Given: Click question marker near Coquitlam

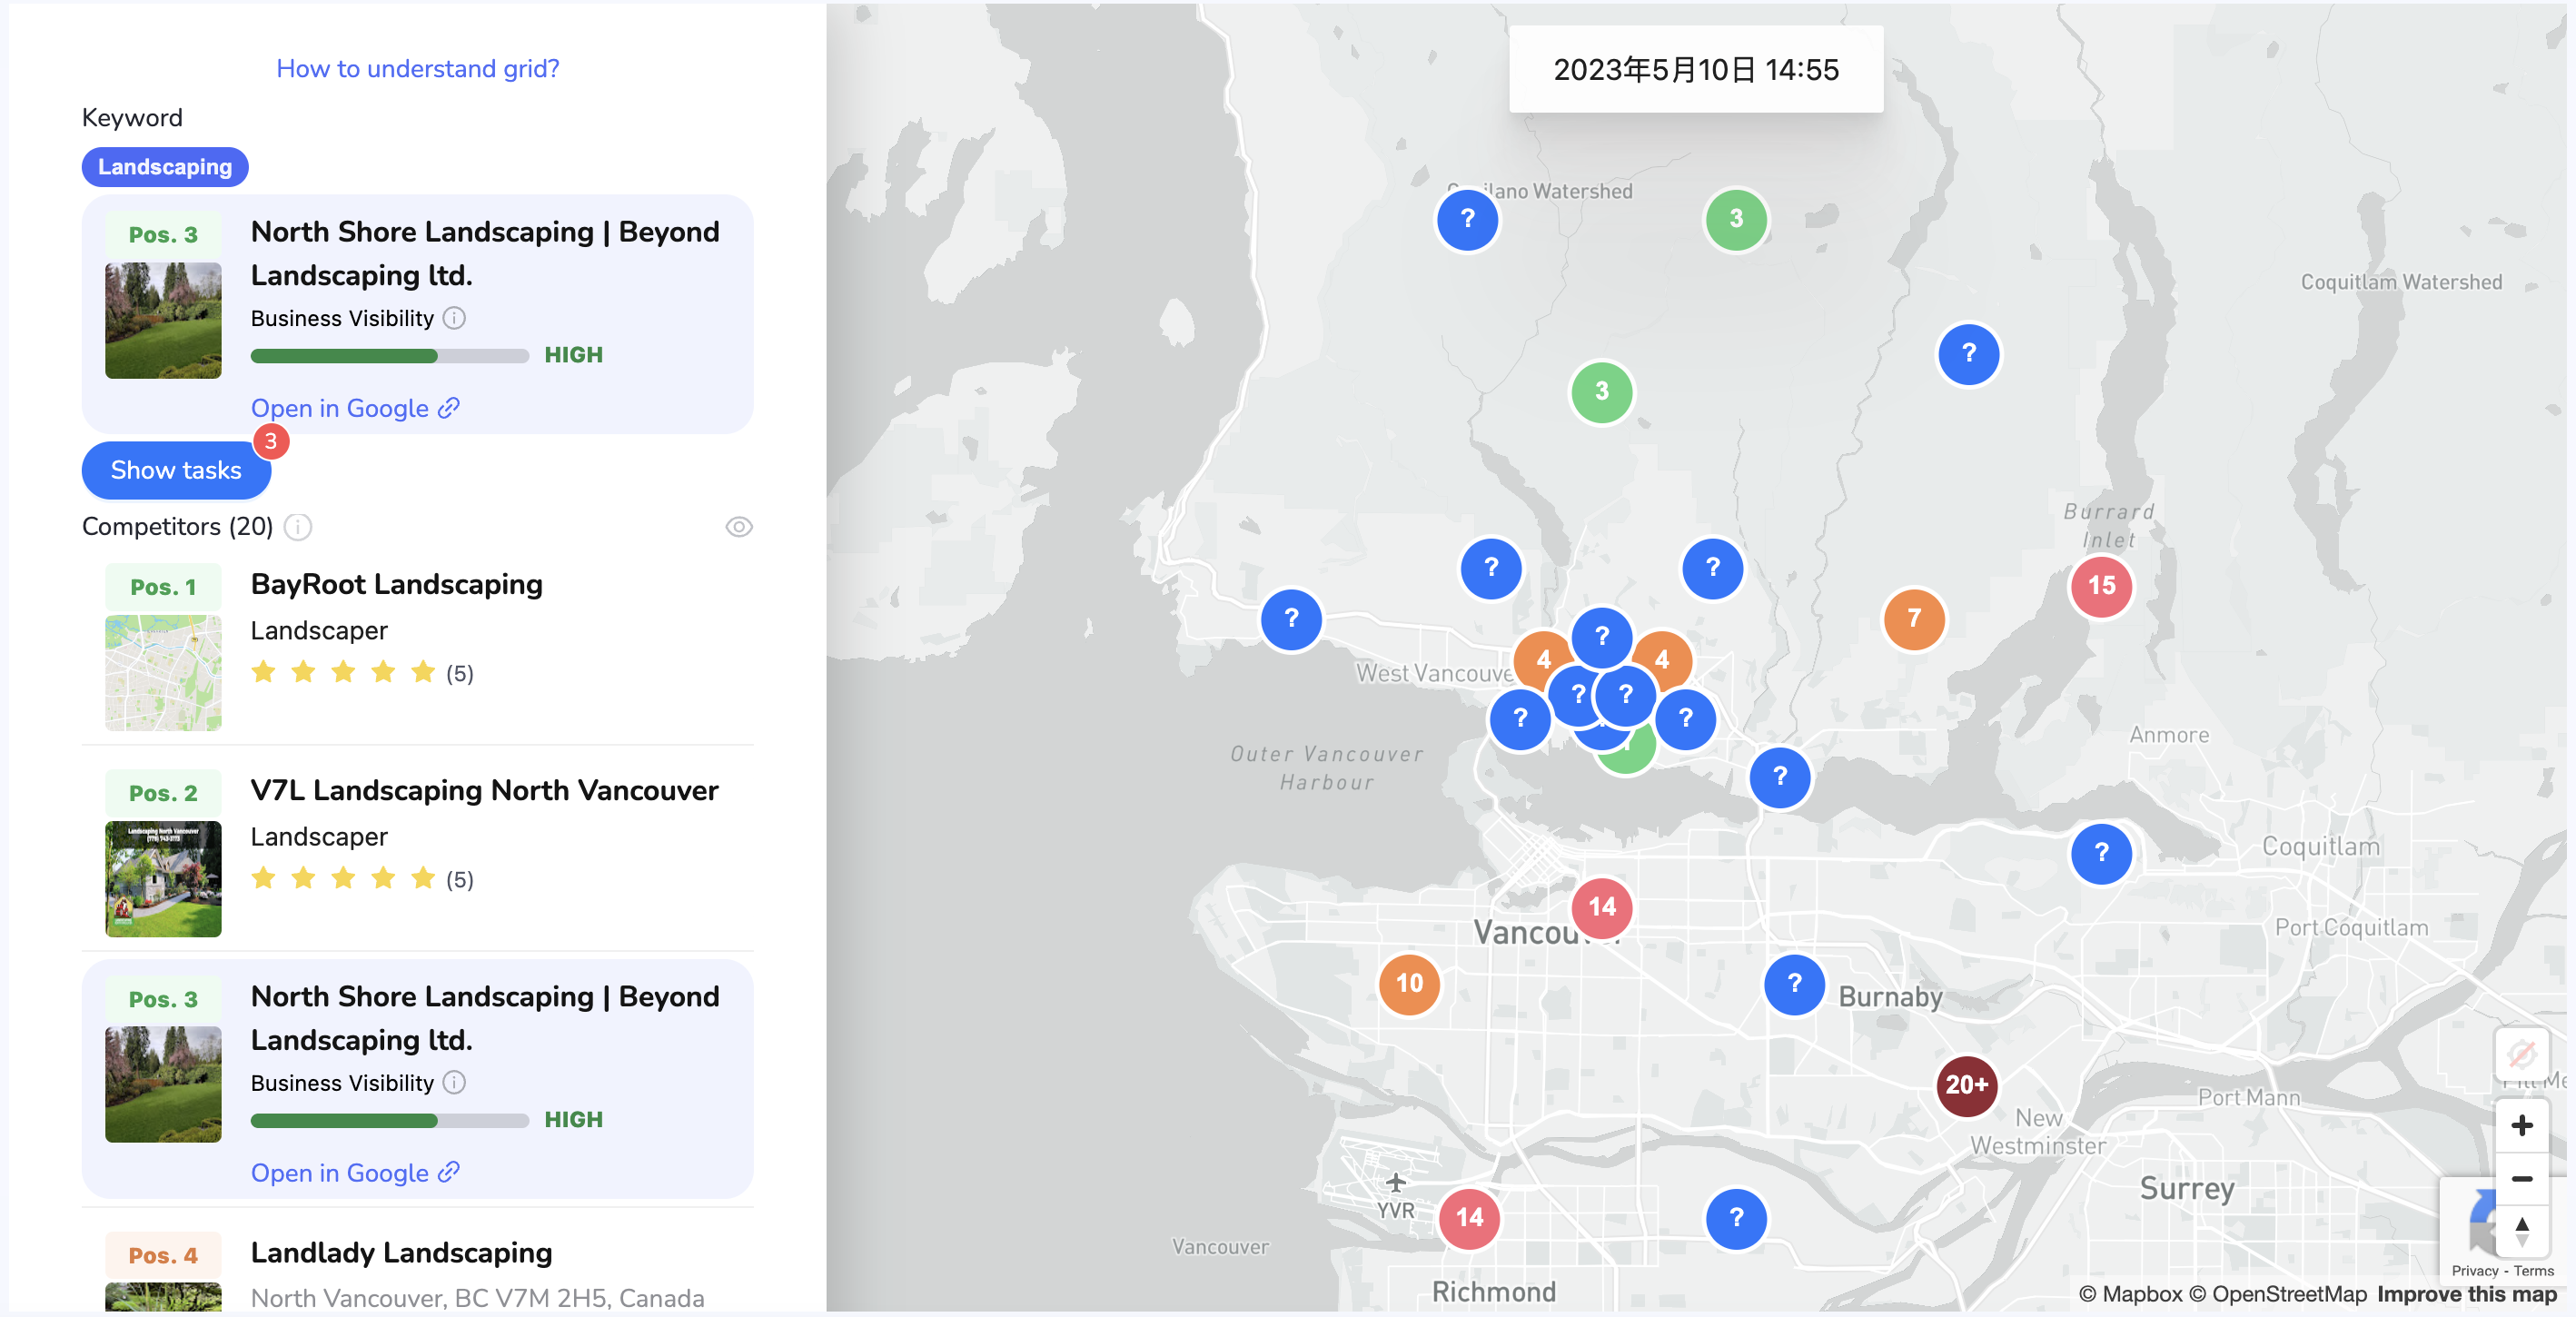Looking at the screenshot, I should [x=2101, y=853].
